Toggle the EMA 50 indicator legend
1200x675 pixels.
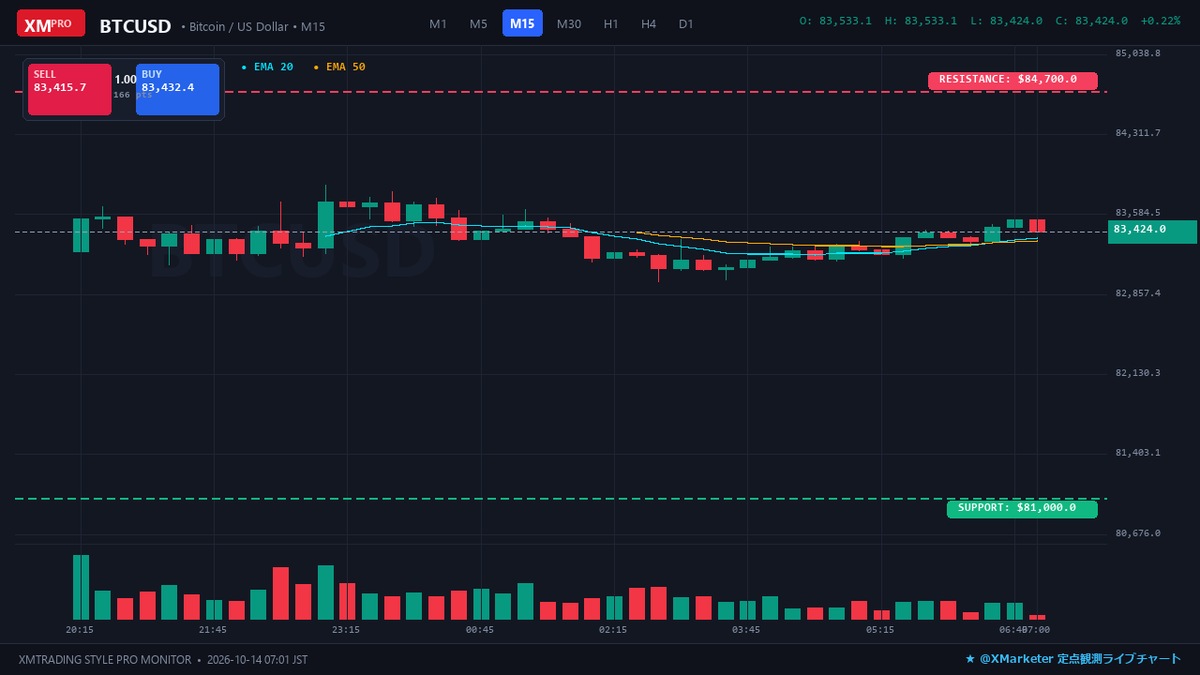(x=340, y=67)
